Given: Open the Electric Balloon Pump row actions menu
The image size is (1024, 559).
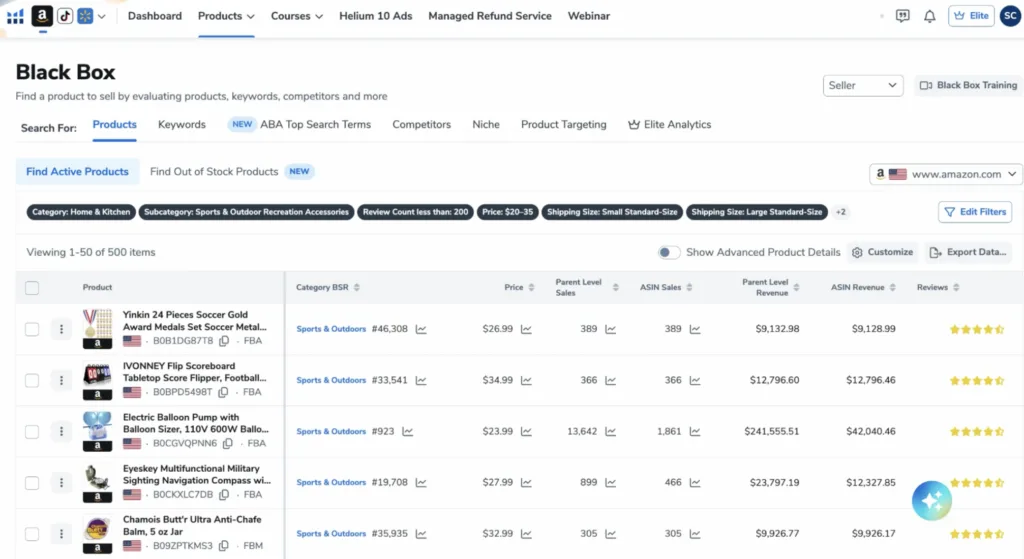Looking at the screenshot, I should 61,432.
